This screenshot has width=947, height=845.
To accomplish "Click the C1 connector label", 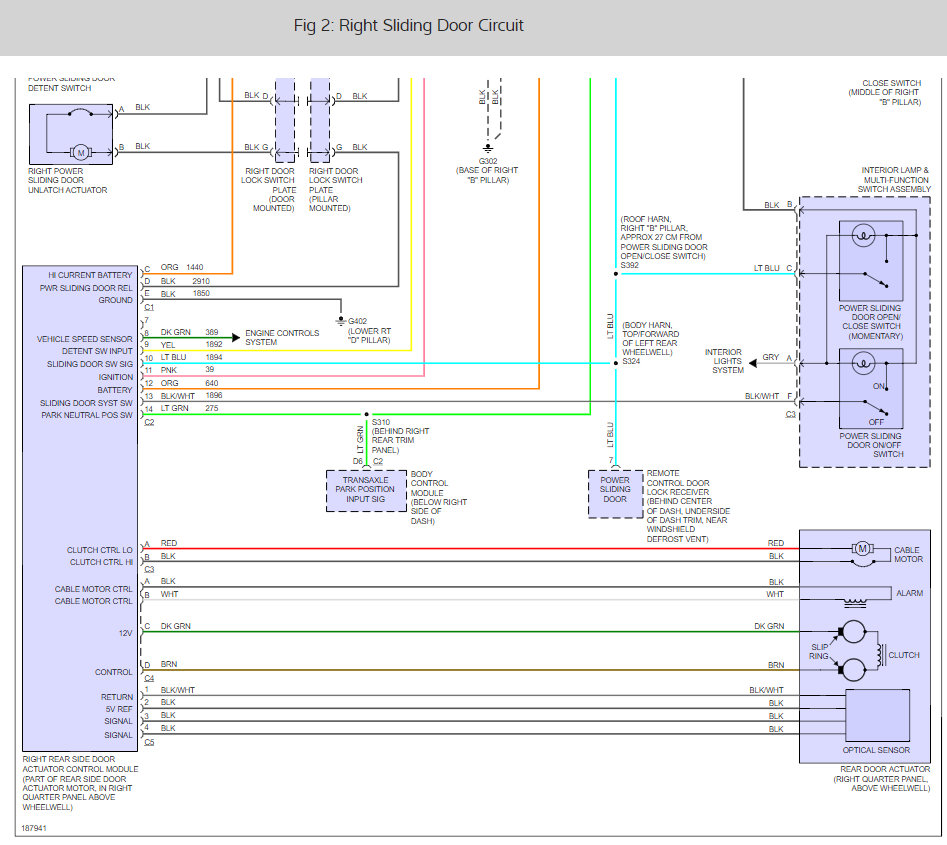I will pos(149,307).
